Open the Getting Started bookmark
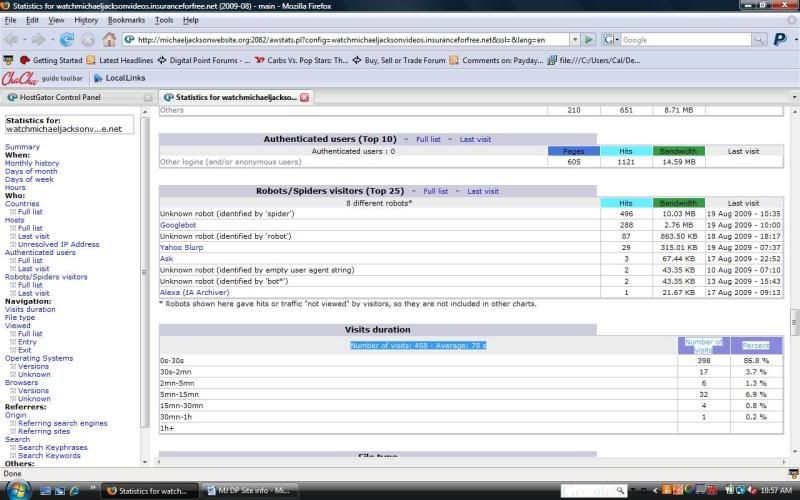The width and height of the screenshot is (800, 500). 51,60
